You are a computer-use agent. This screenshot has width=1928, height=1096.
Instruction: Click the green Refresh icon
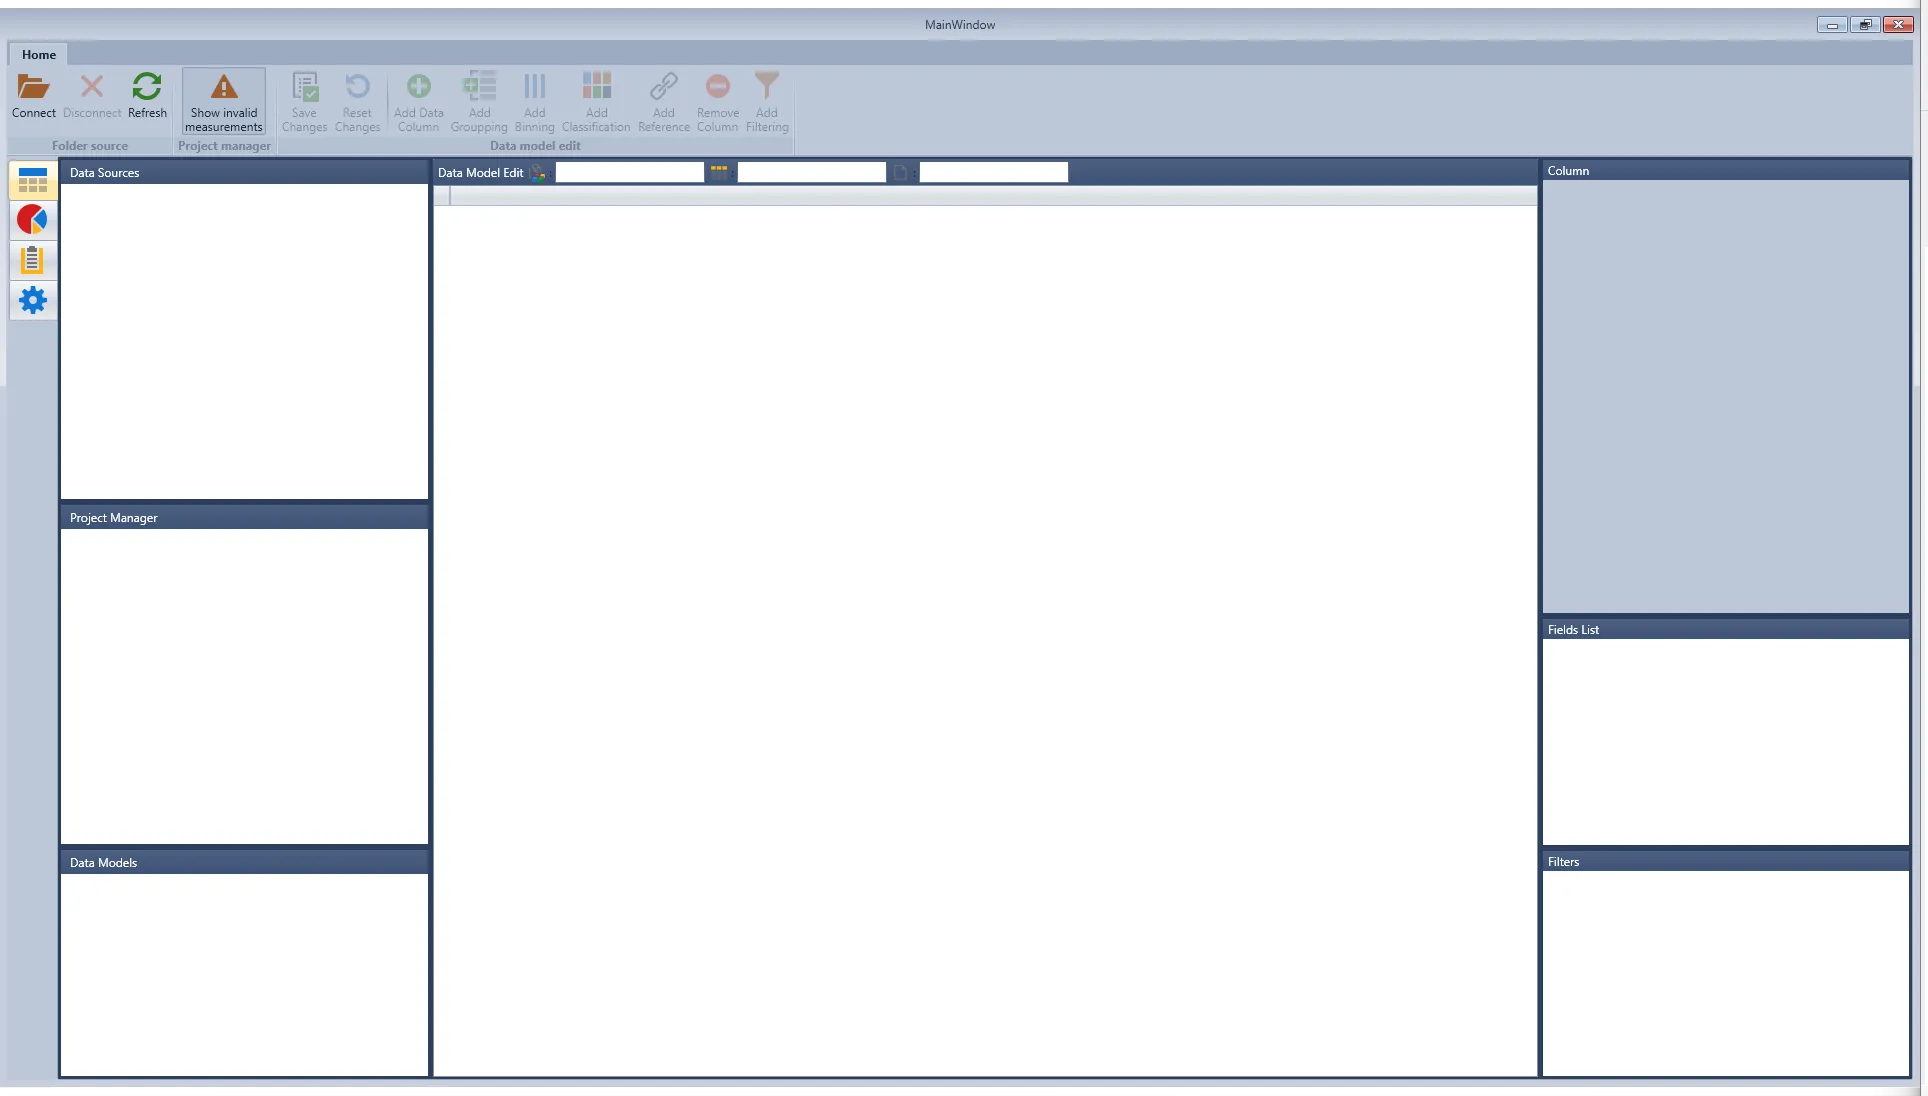pyautogui.click(x=147, y=87)
